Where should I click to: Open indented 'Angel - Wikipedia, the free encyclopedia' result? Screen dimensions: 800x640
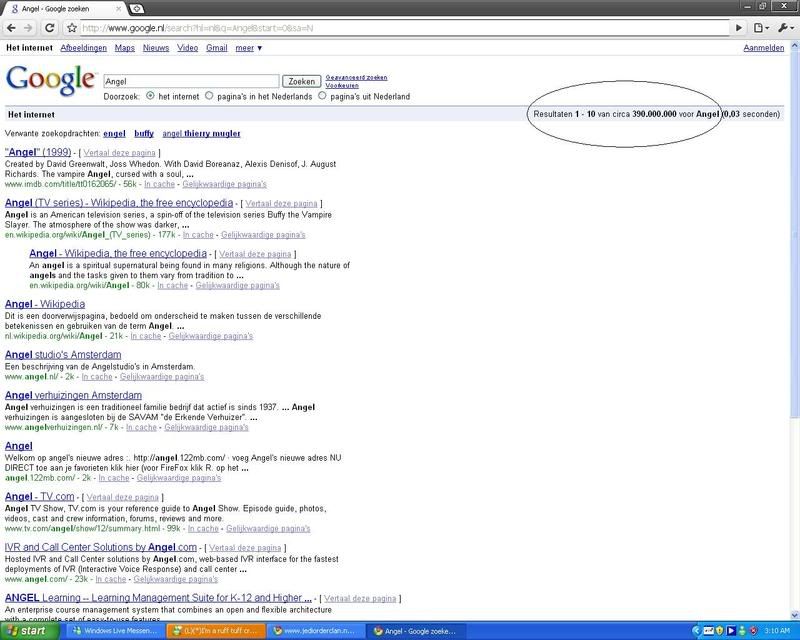[118, 253]
